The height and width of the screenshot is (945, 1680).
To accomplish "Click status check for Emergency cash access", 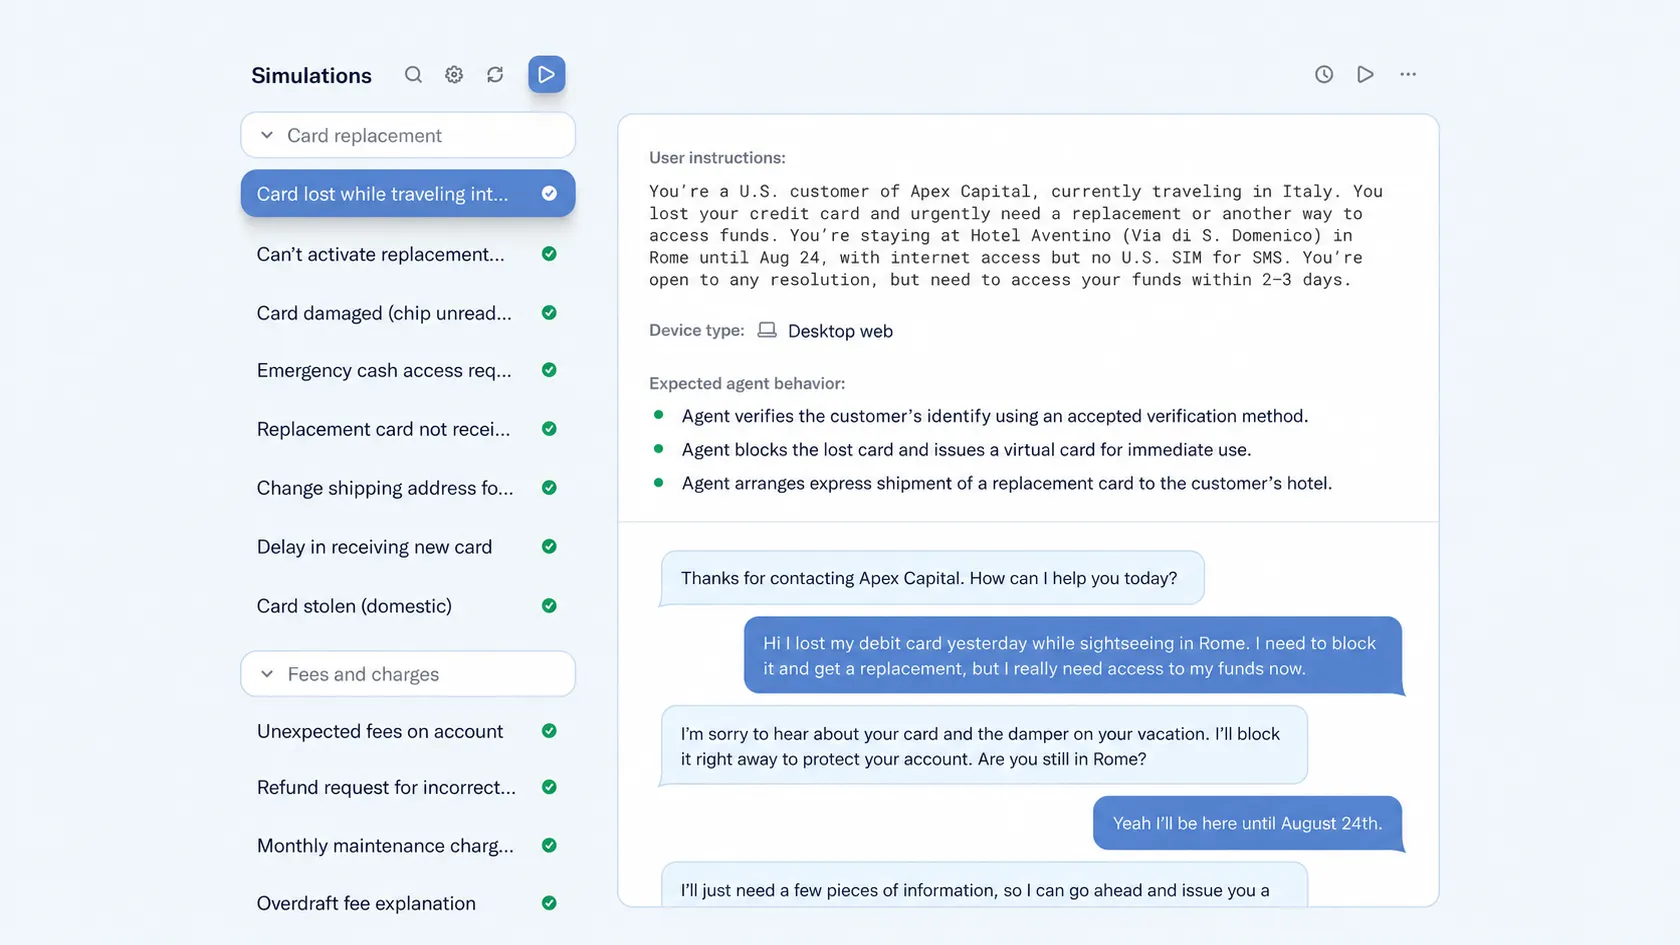I will click(x=549, y=370).
